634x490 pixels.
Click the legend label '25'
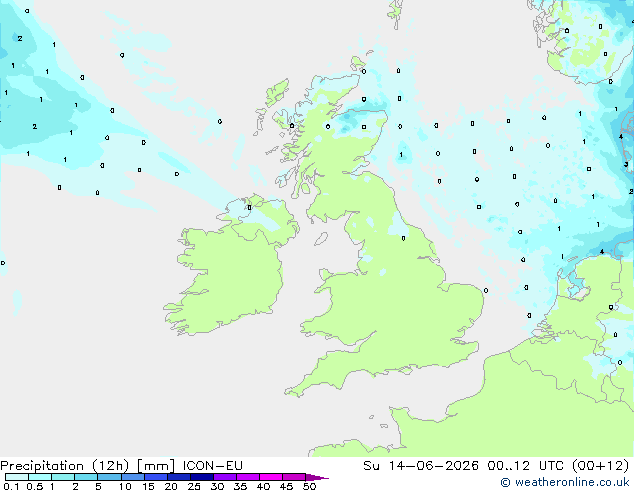click(194, 486)
